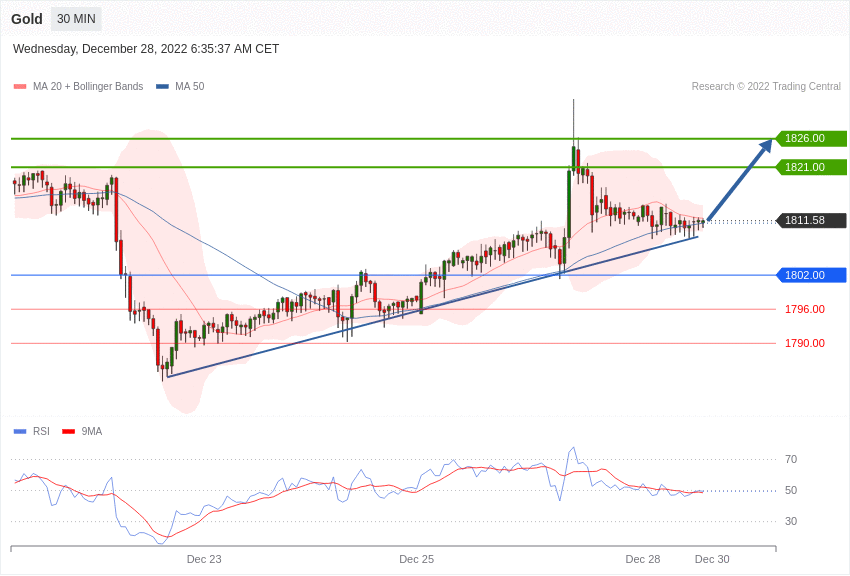Viewport: 850px width, 576px height.
Task: Click the MA 20 + Bollinger Bands legend label
Action: tap(88, 86)
